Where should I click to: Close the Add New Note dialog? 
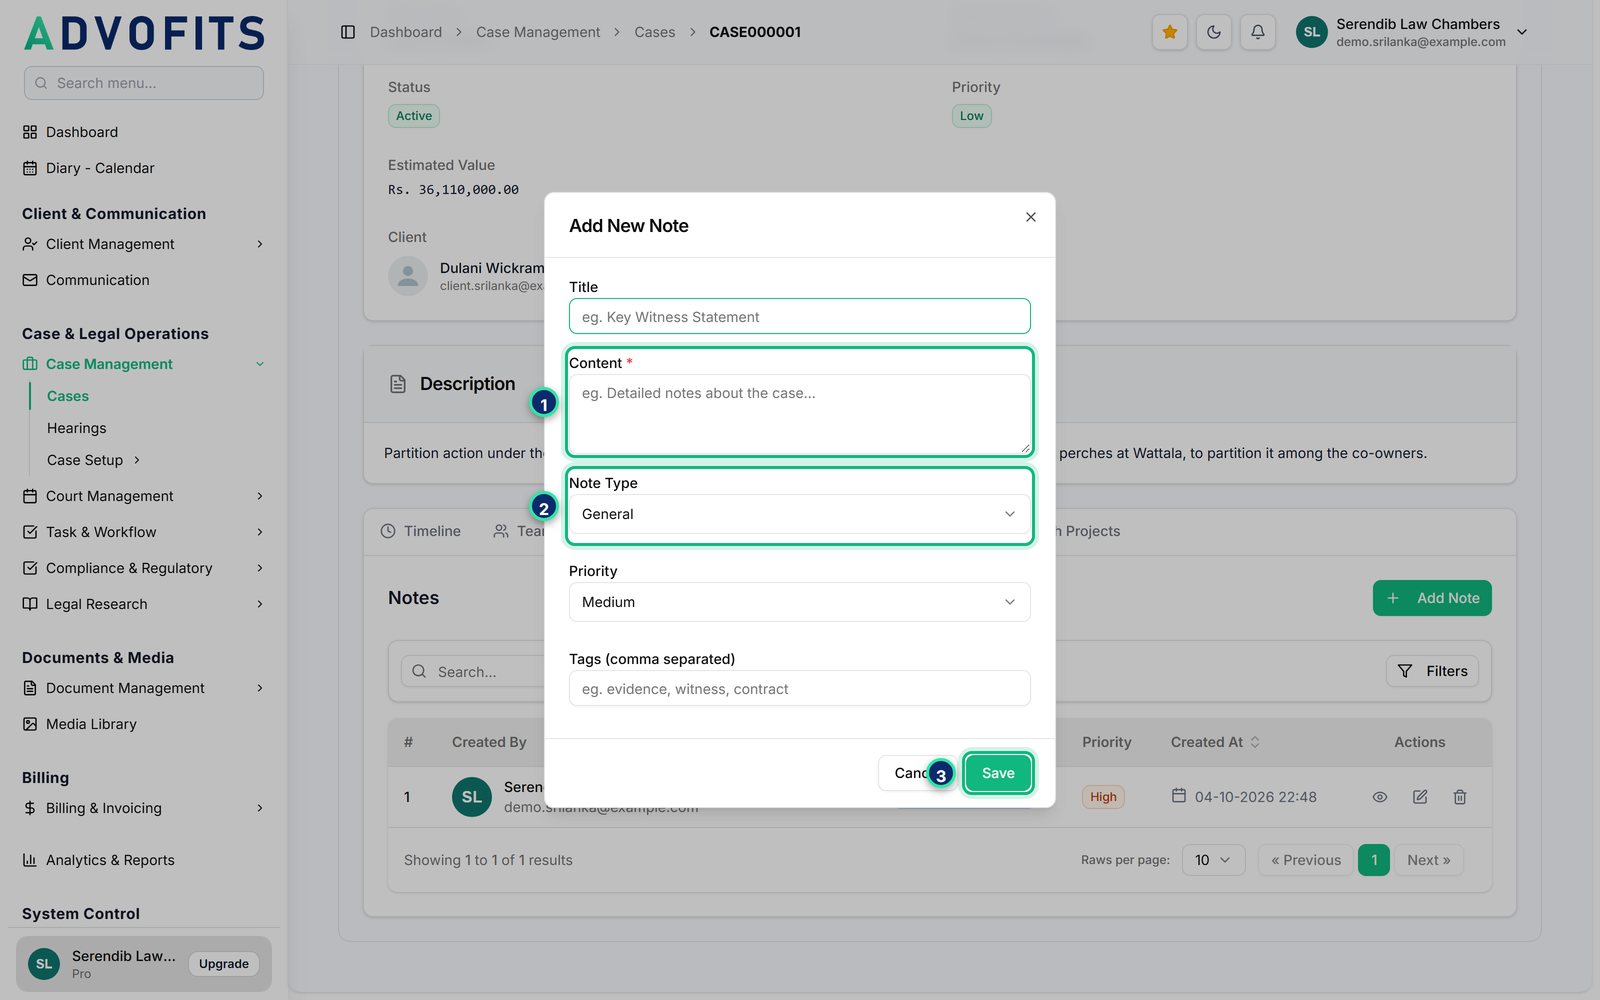coord(1031,217)
